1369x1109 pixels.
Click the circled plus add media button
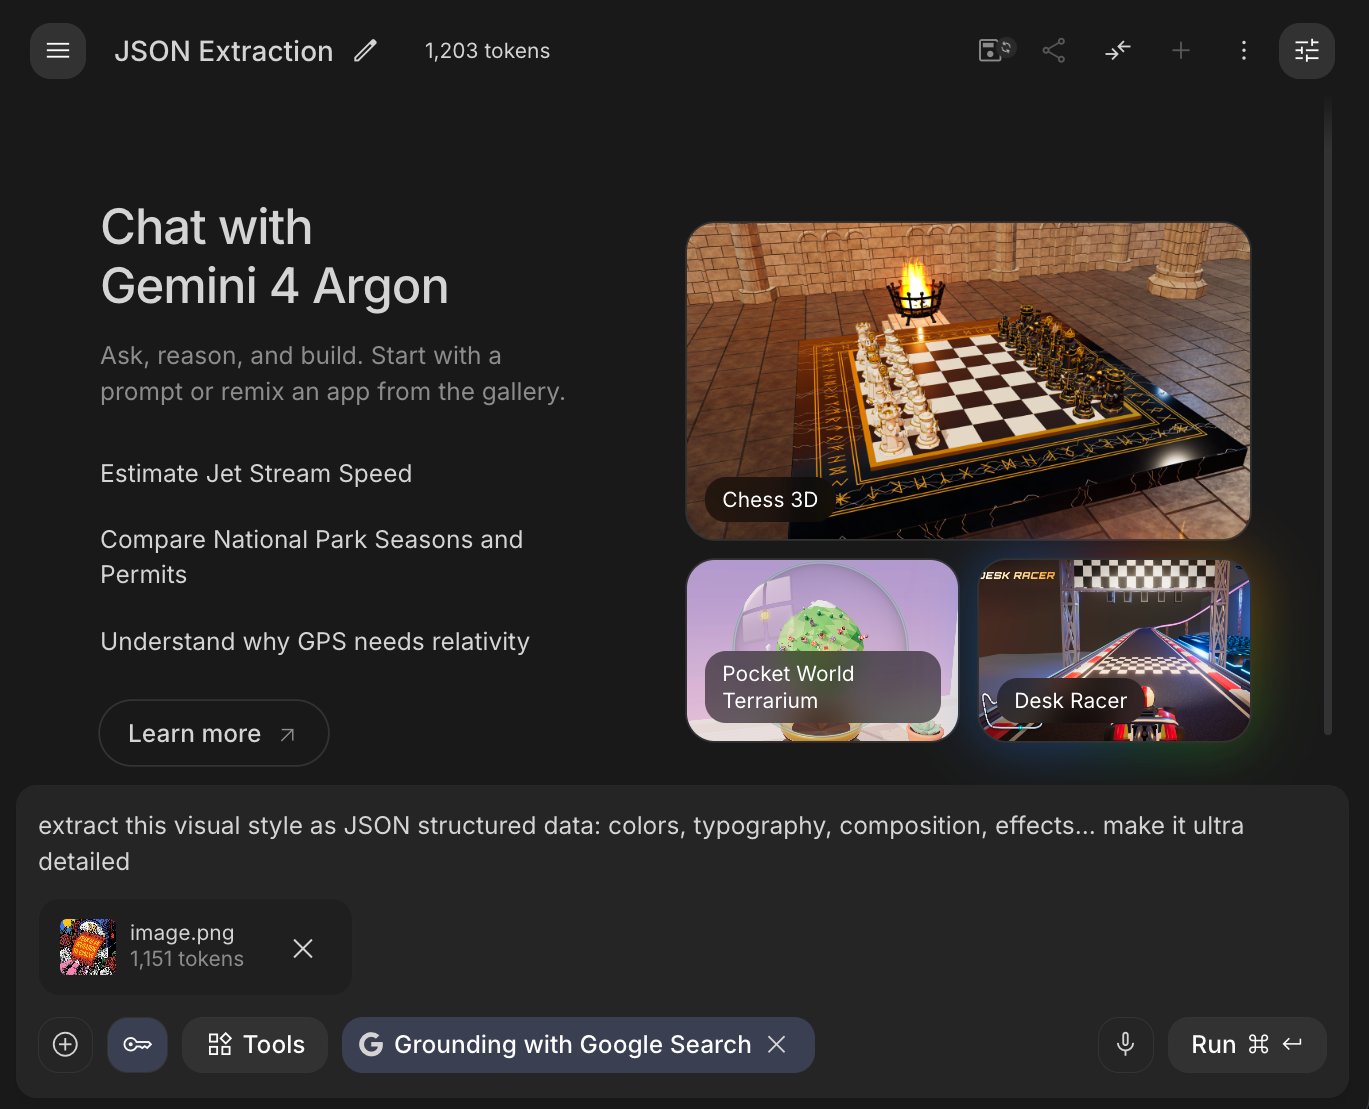tap(65, 1045)
